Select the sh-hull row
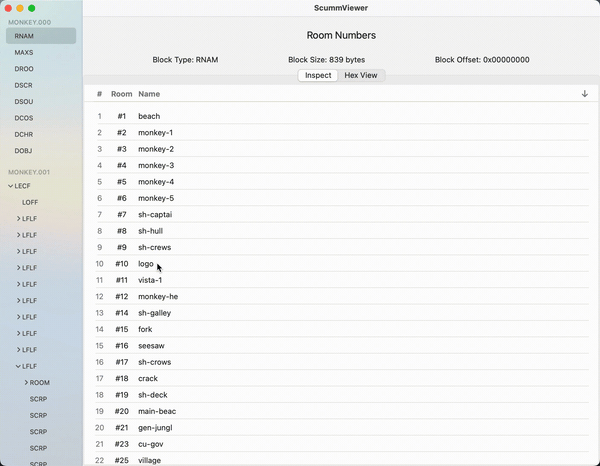600x466 pixels. [x=342, y=231]
